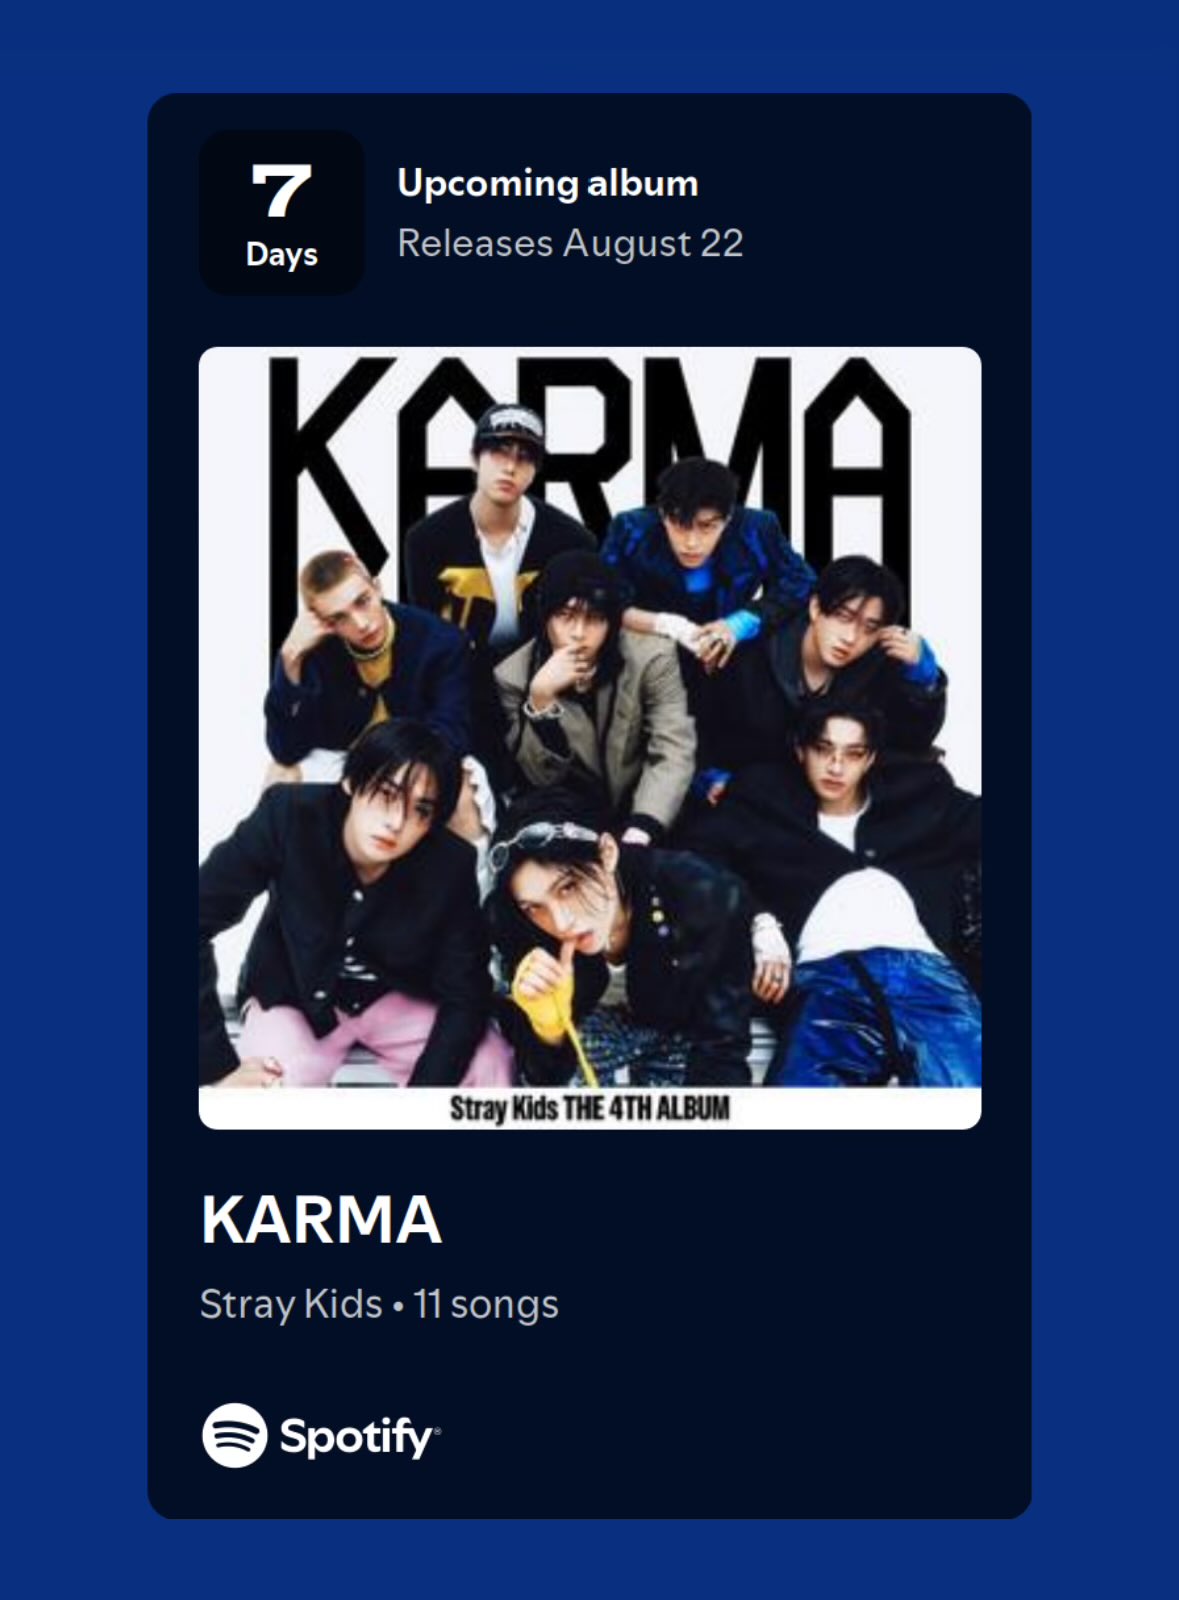This screenshot has height=1600, width=1179.
Task: Click the large number 7 in countdown
Action: [281, 190]
